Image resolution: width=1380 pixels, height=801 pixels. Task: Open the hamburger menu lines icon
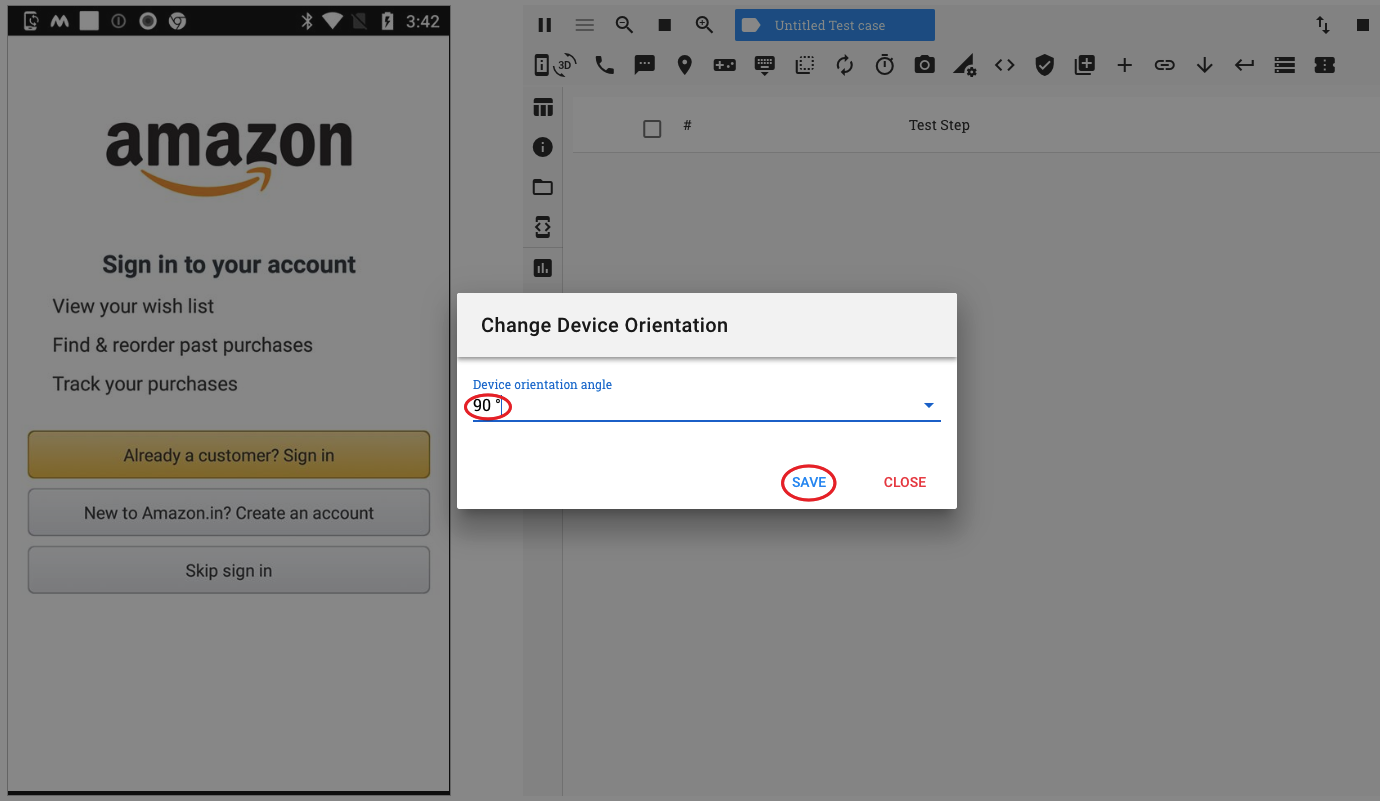tap(585, 25)
